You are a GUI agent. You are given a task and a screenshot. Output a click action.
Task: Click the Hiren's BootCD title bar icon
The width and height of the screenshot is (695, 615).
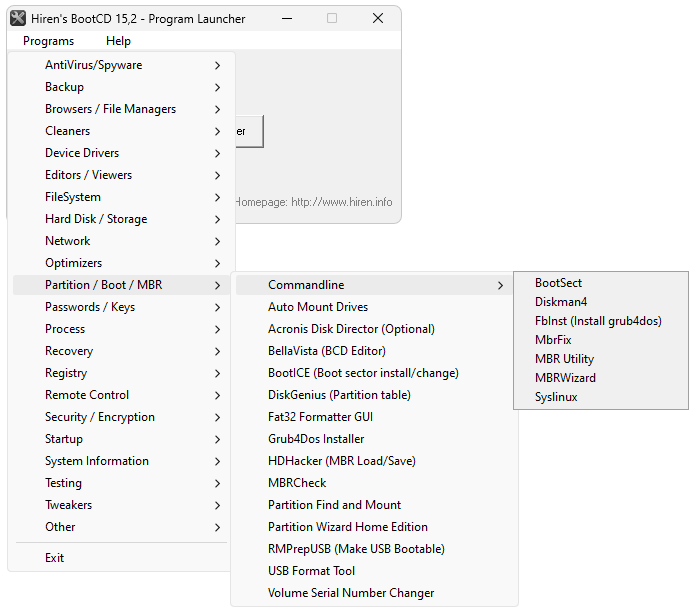(x=18, y=18)
